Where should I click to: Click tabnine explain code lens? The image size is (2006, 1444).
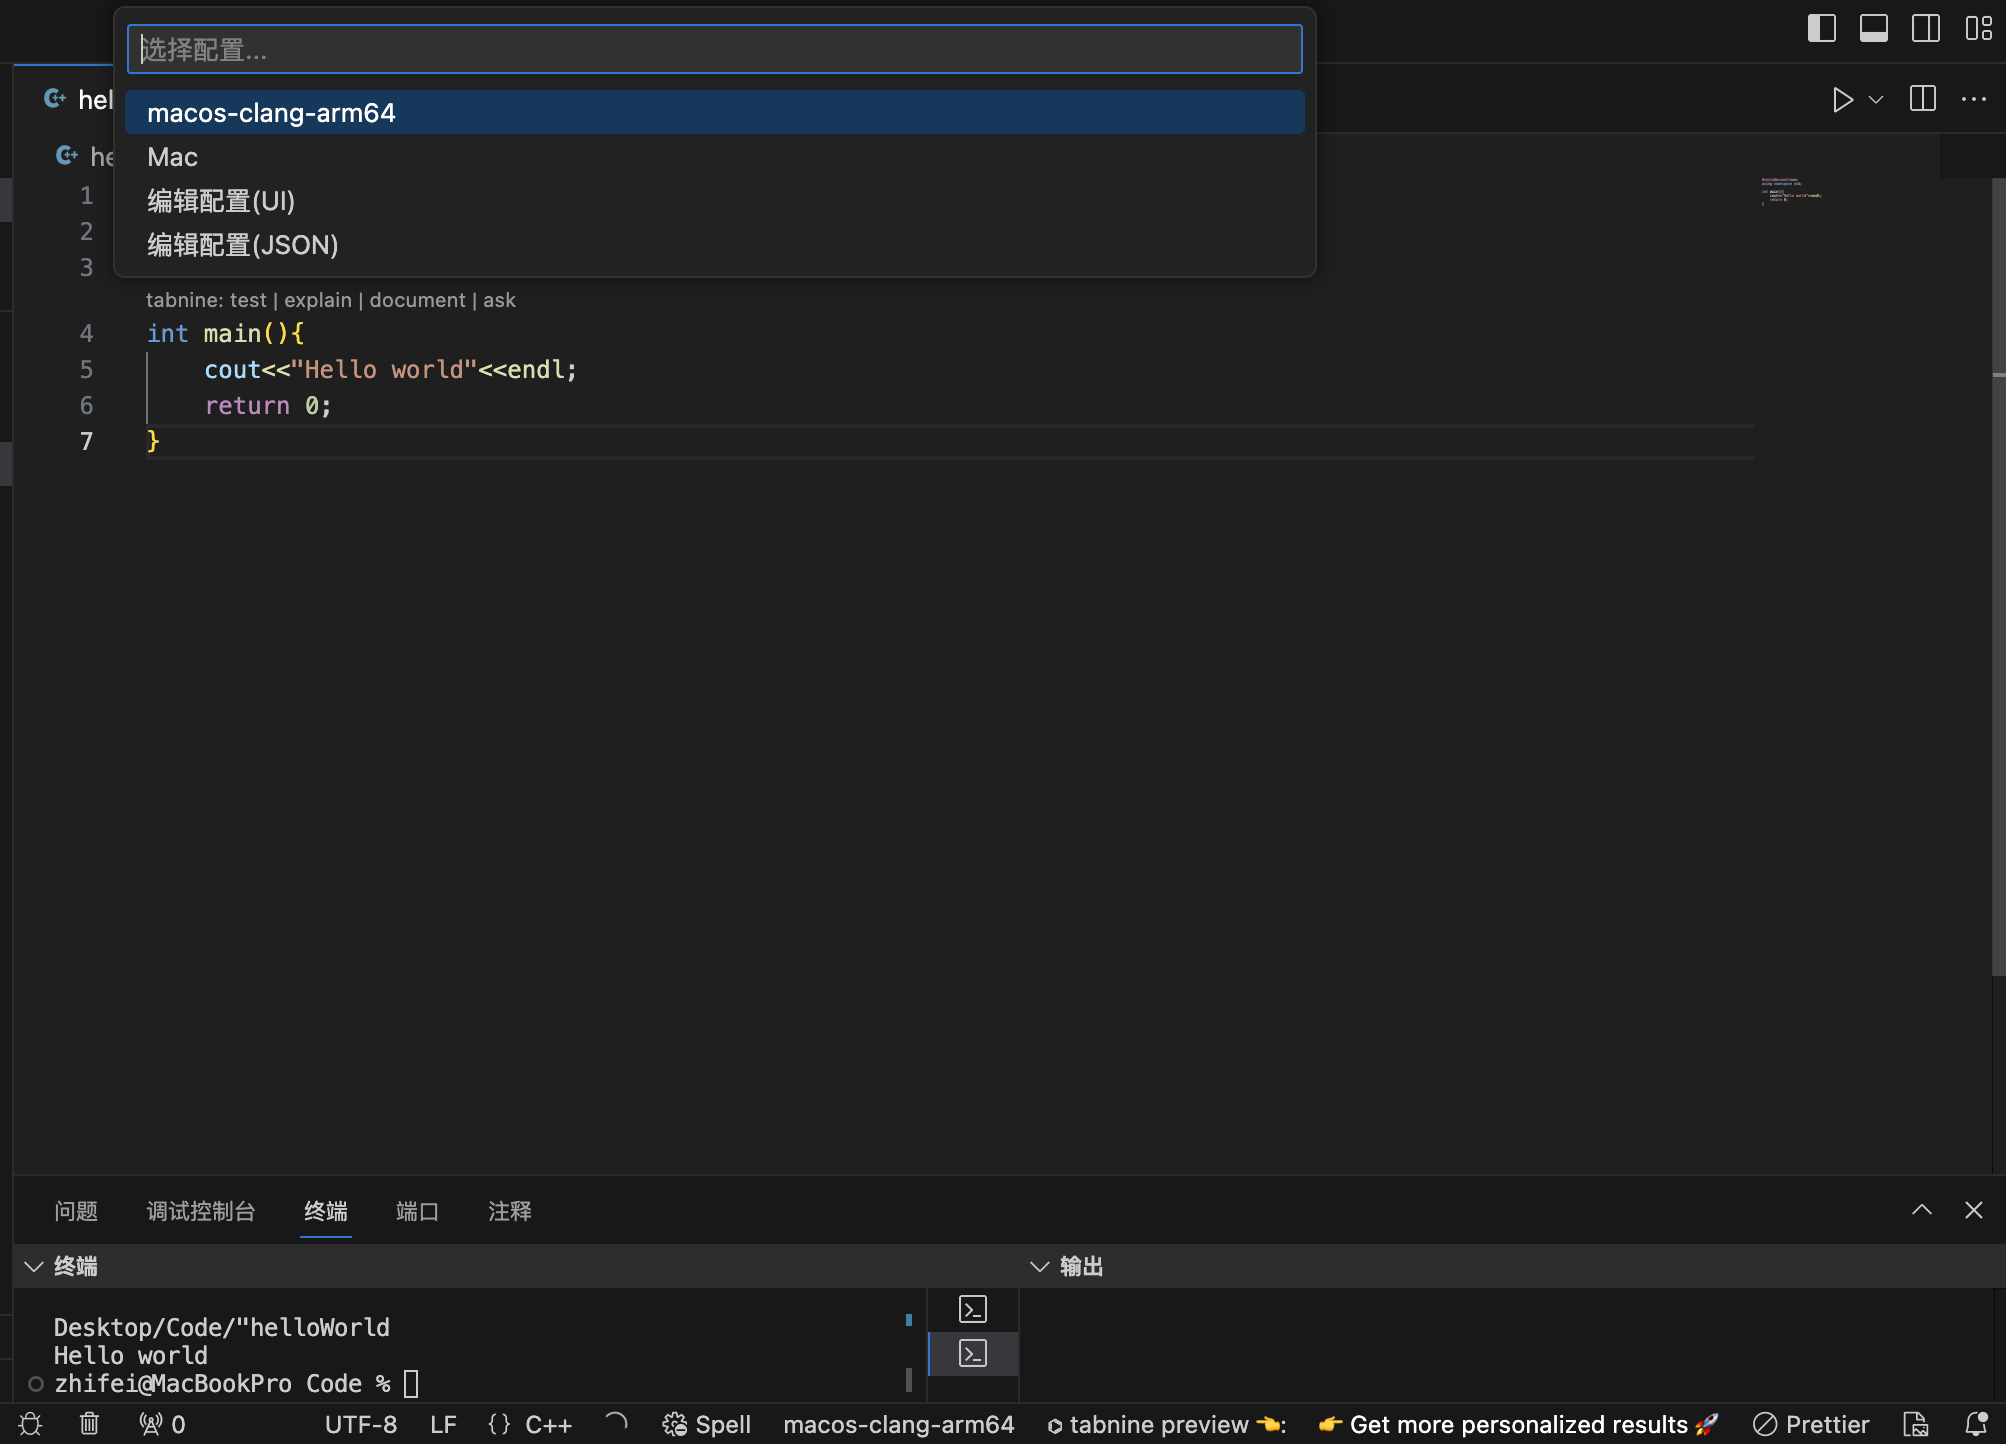[x=318, y=300]
